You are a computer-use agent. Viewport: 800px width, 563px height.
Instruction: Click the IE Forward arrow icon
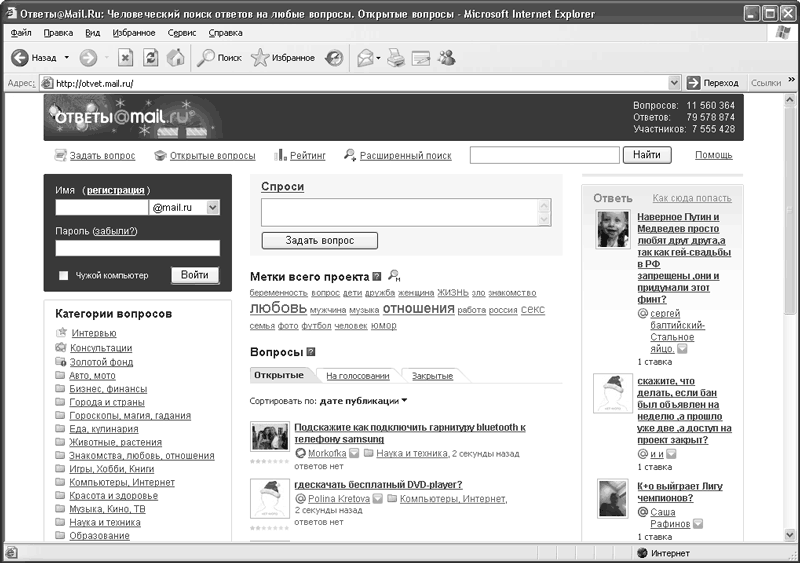point(88,58)
